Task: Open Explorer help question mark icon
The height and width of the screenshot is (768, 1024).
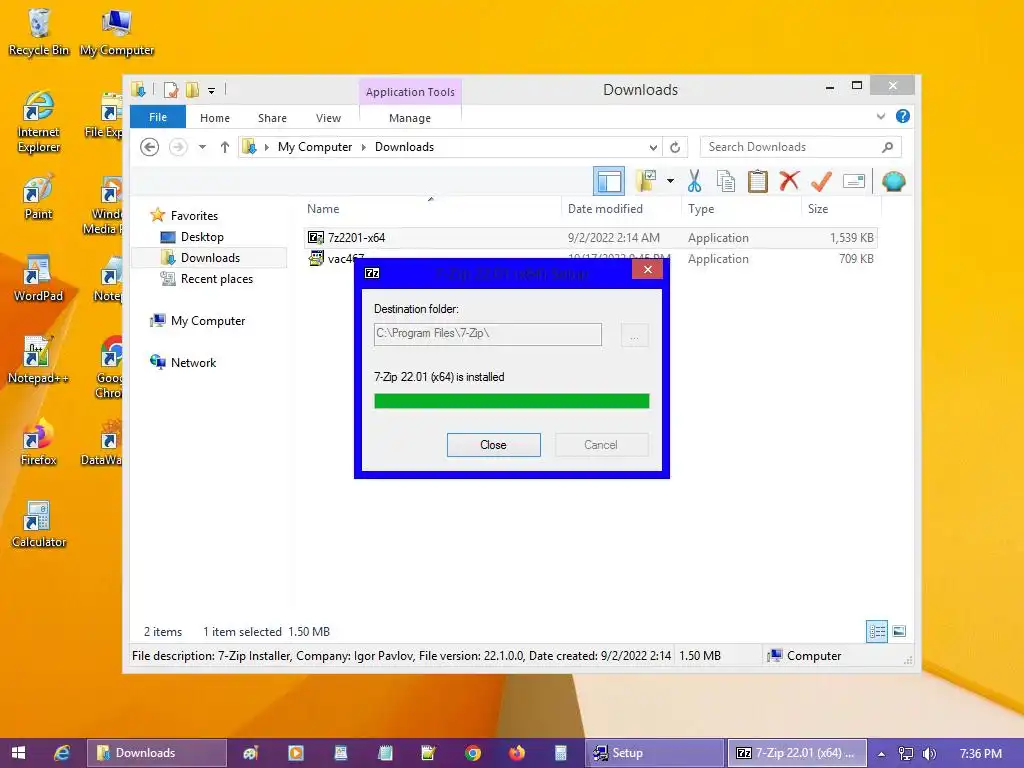Action: (903, 116)
